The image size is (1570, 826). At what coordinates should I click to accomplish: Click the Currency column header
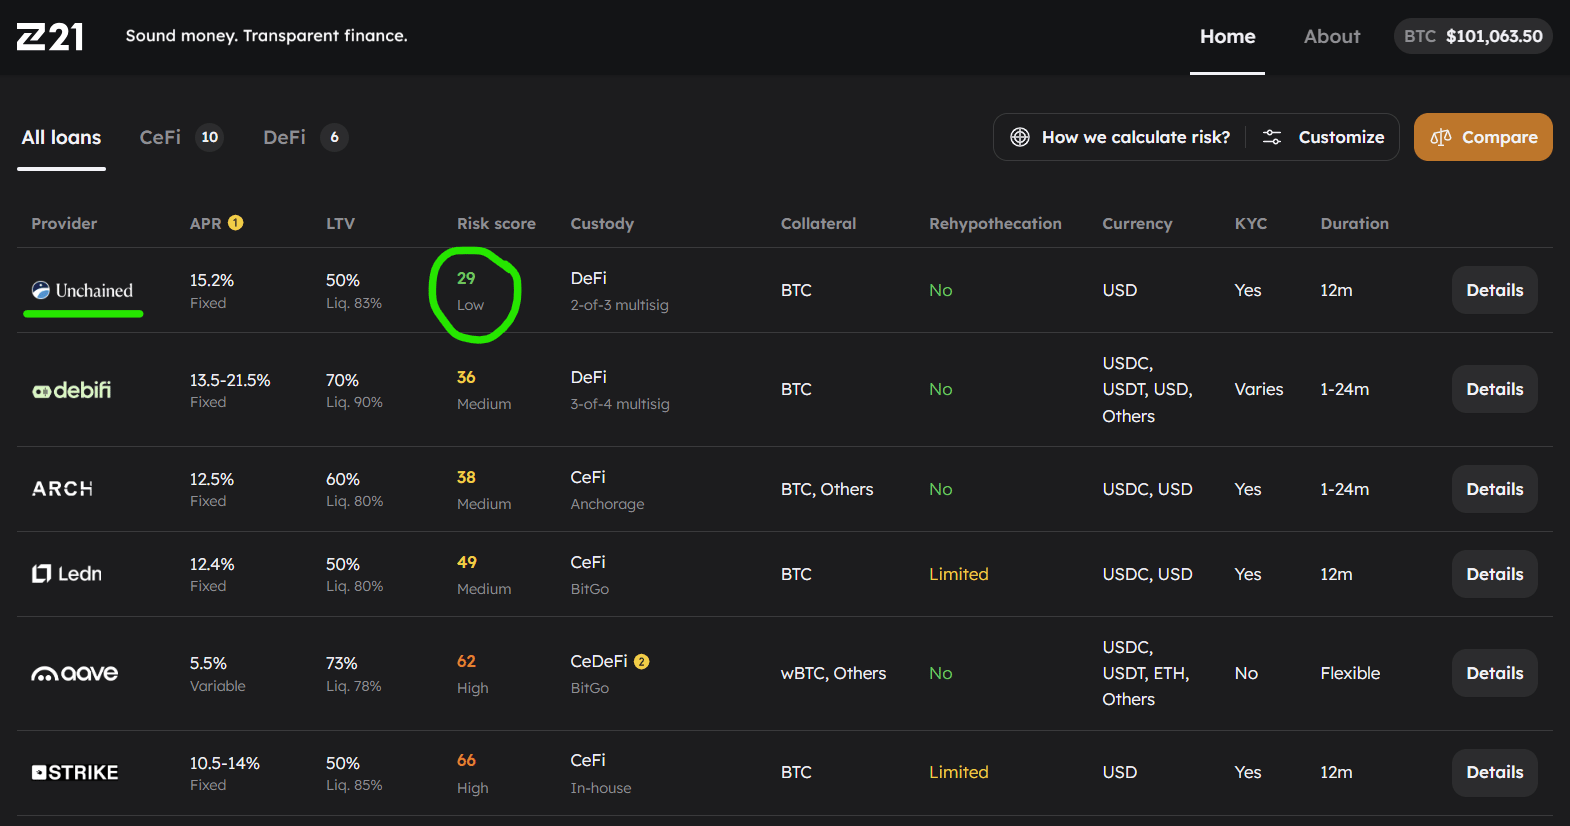pos(1137,223)
